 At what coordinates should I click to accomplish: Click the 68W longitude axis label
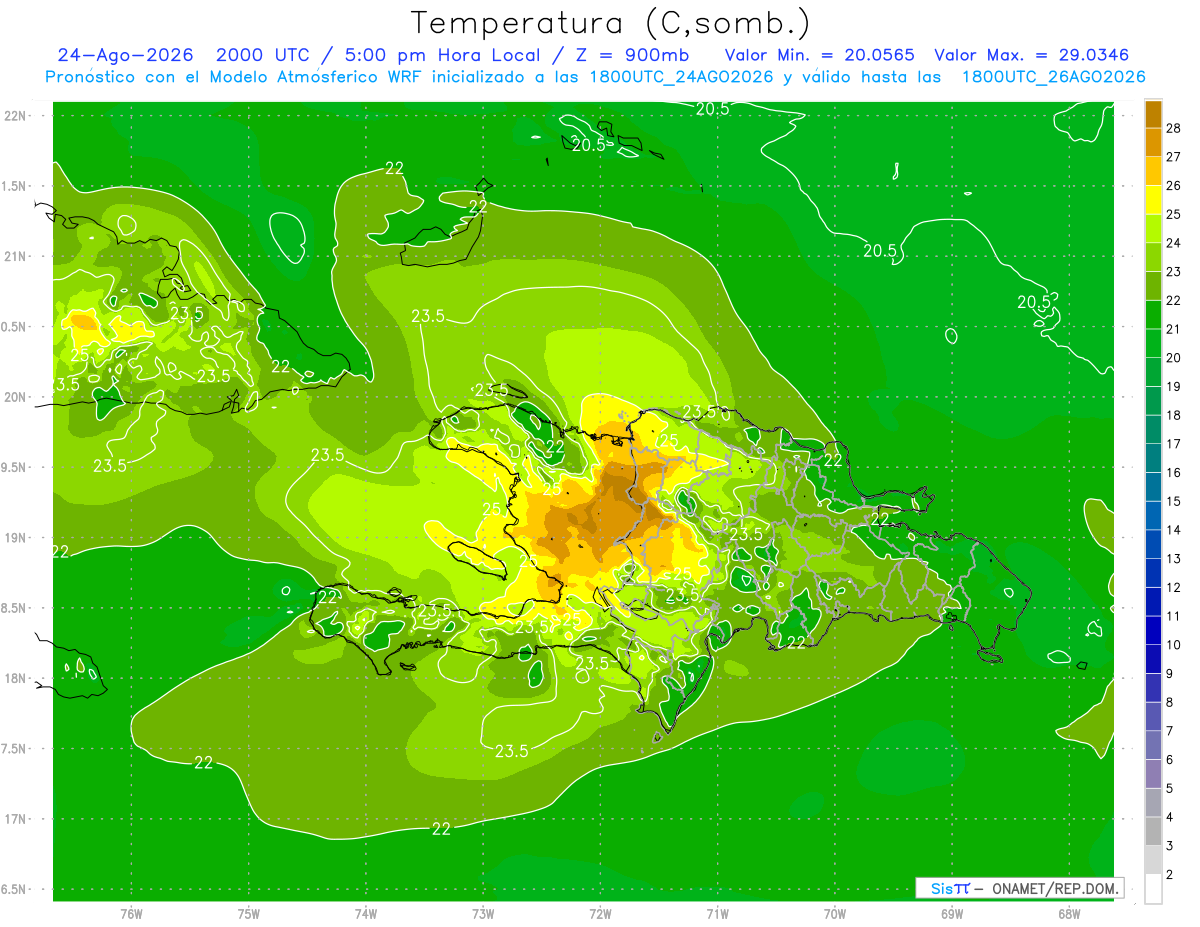click(1069, 913)
